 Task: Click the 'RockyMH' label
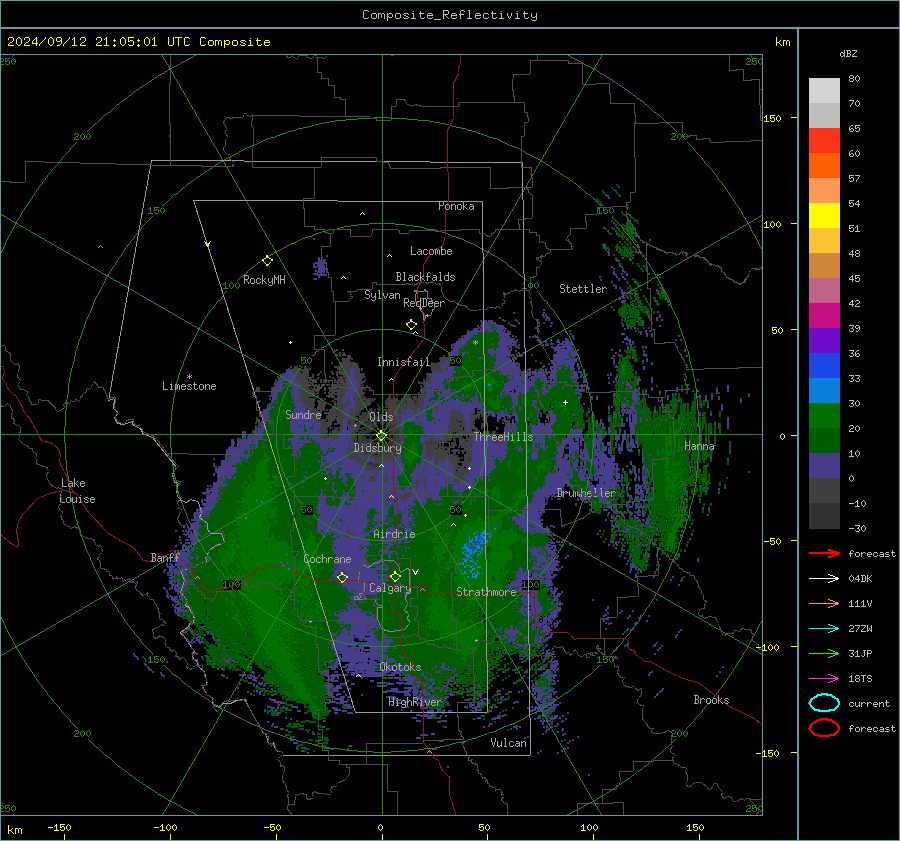(x=264, y=280)
